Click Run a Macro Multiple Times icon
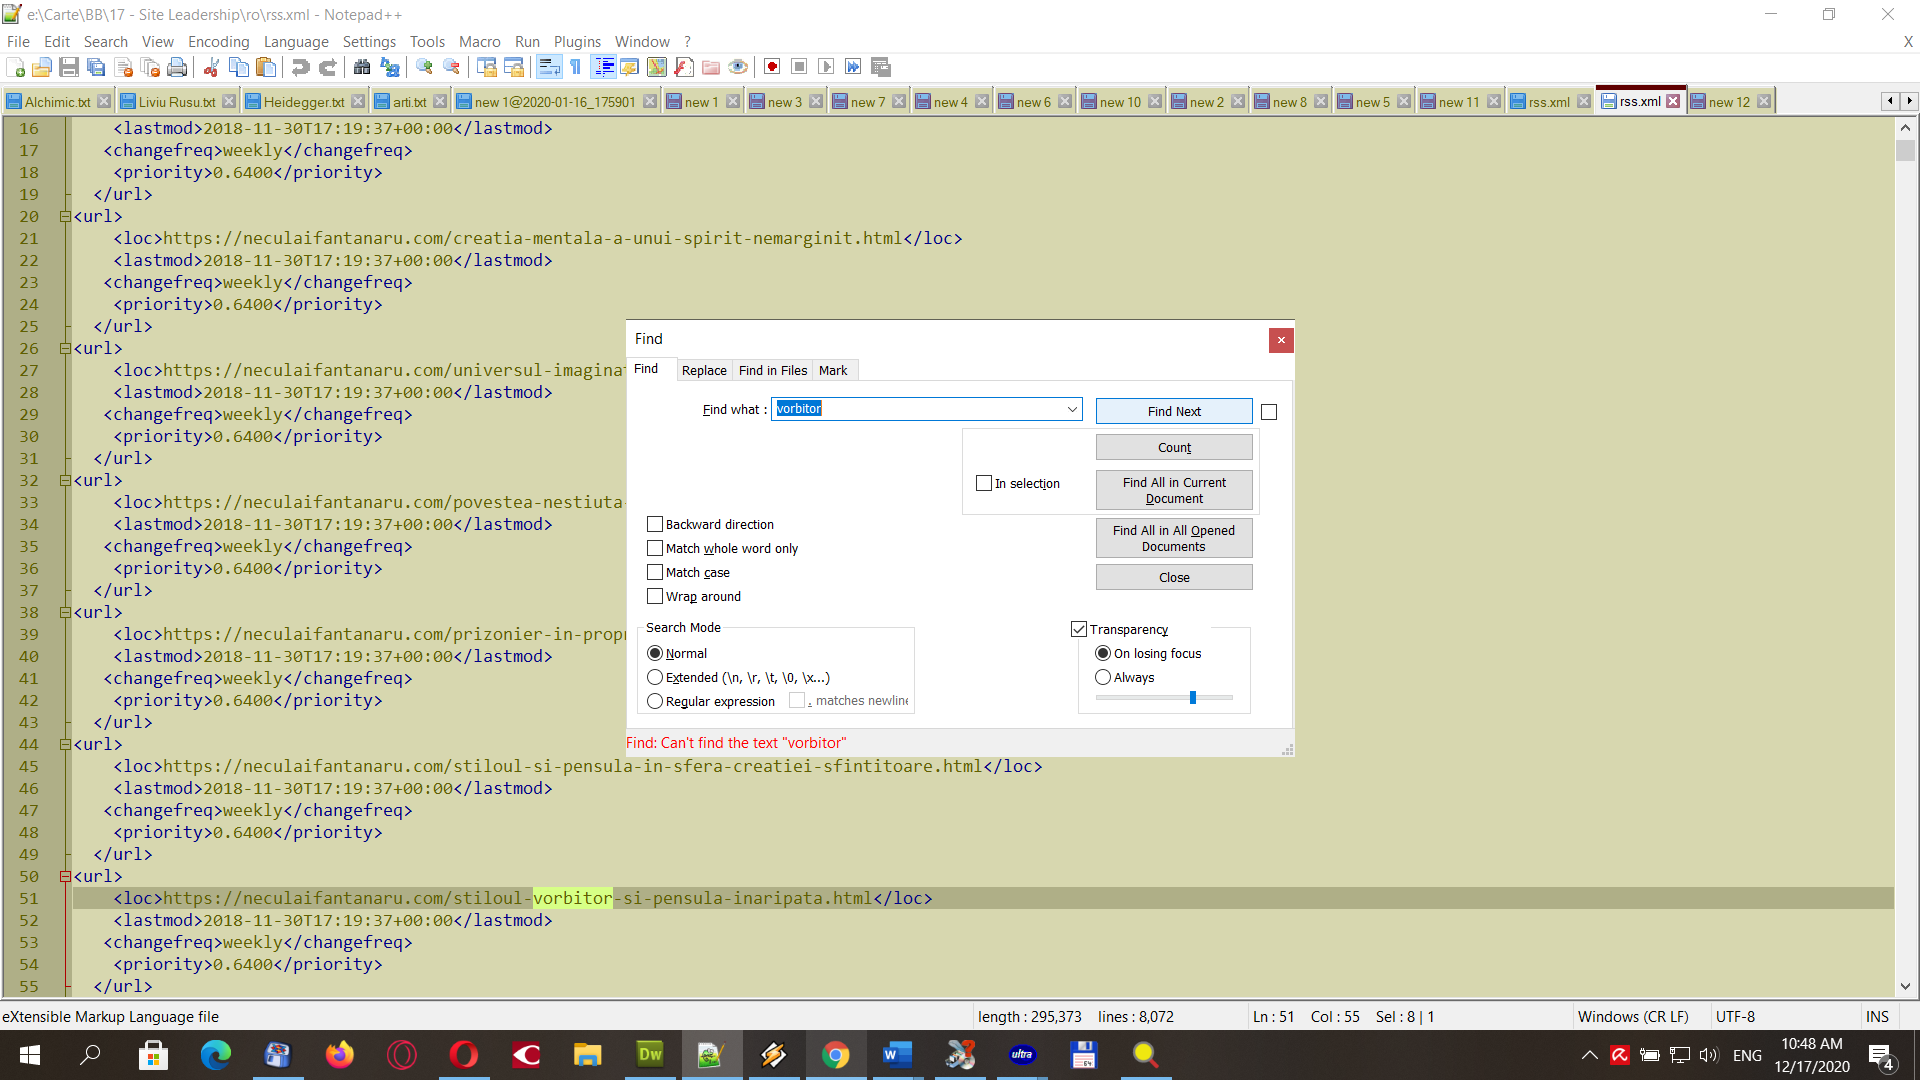1920x1080 pixels. click(853, 67)
